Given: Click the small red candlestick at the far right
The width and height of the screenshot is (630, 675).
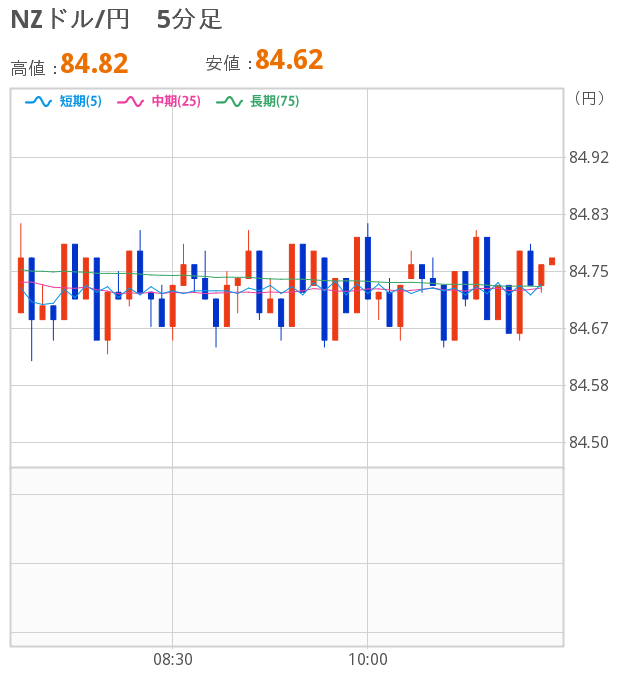Looking at the screenshot, I should (552, 261).
